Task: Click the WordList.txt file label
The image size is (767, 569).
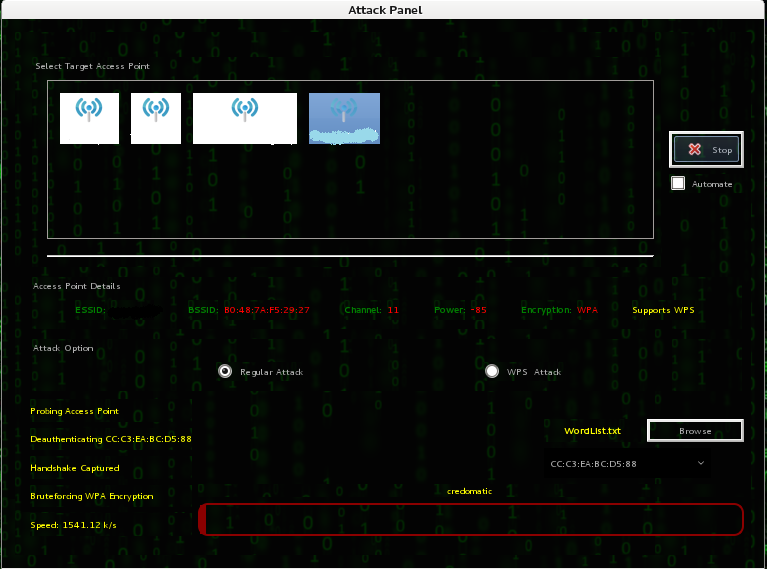Action: (x=592, y=431)
